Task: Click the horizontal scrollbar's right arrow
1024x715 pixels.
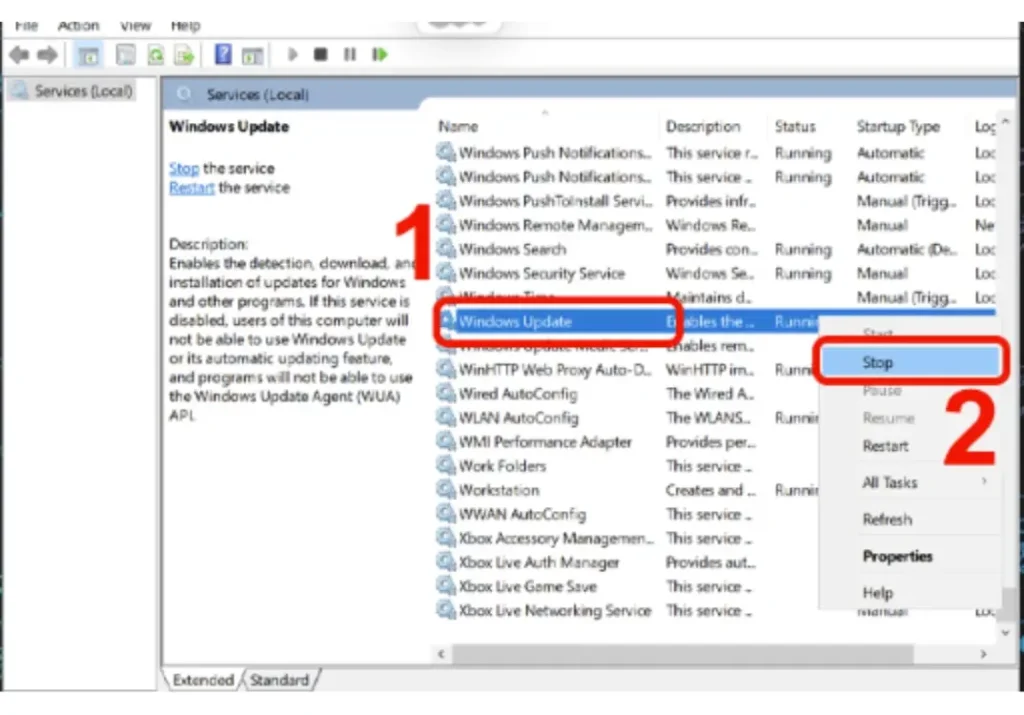Action: coord(984,654)
